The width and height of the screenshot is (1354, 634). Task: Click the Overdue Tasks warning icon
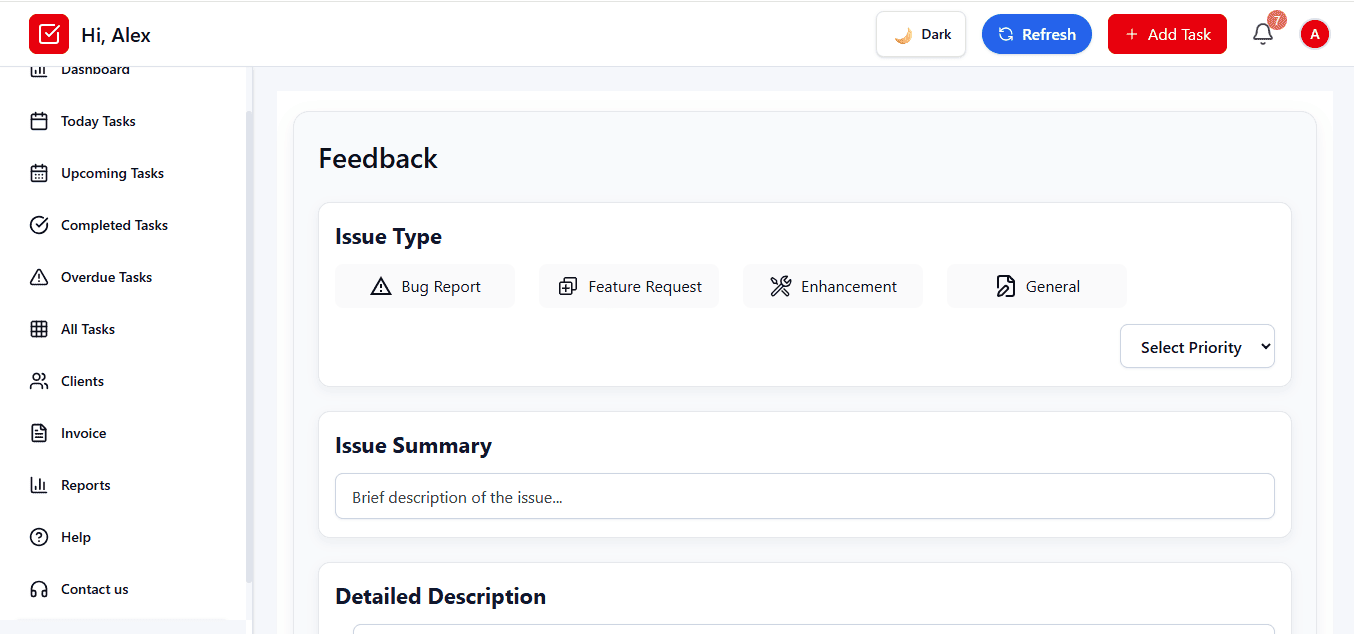[x=39, y=277]
